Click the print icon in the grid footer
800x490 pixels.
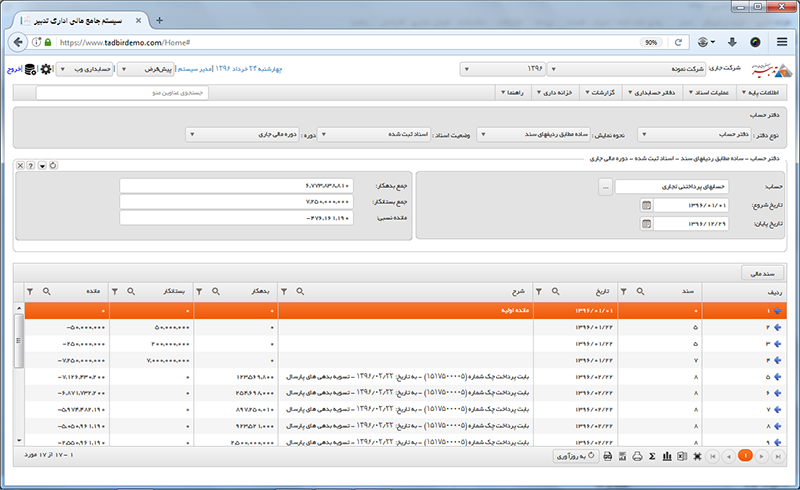coord(635,456)
